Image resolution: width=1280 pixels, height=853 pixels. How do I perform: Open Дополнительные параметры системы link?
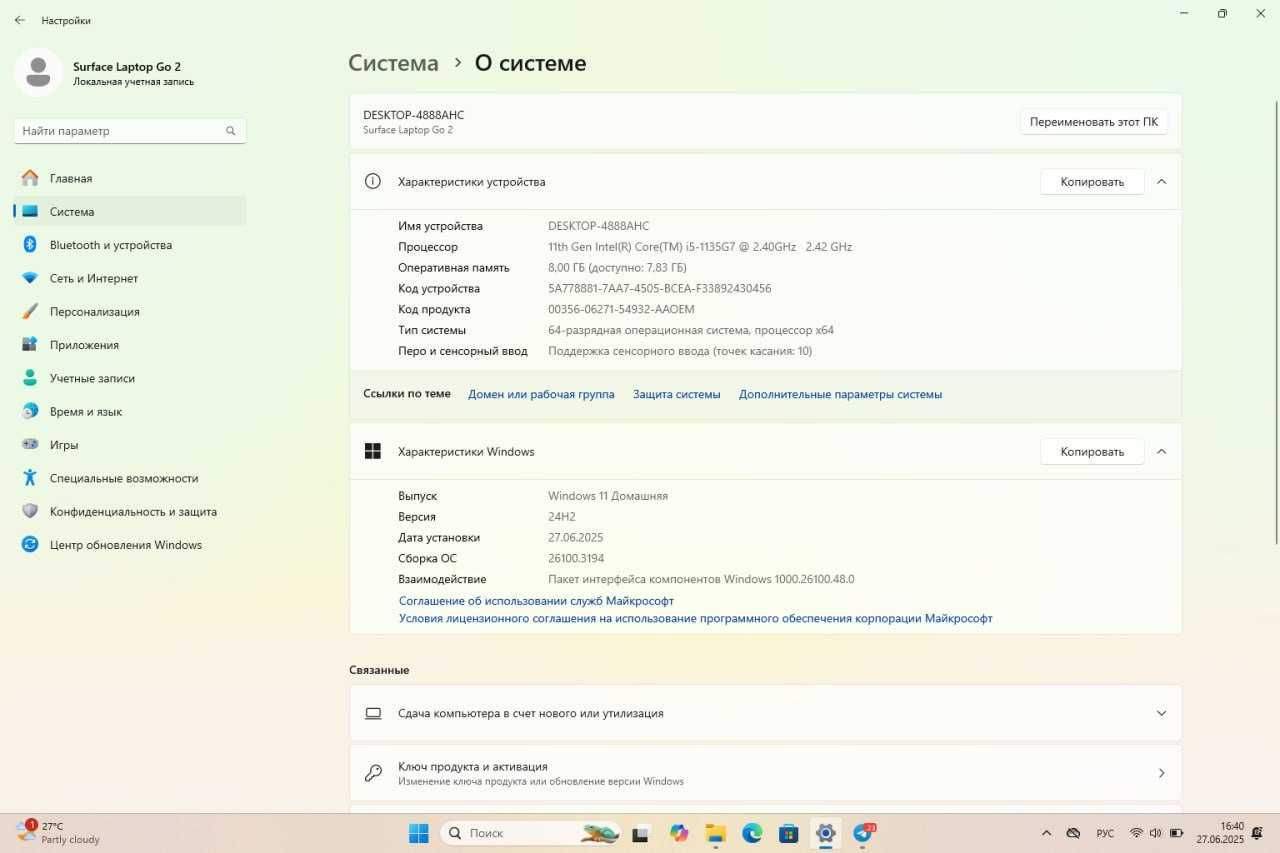coord(840,394)
